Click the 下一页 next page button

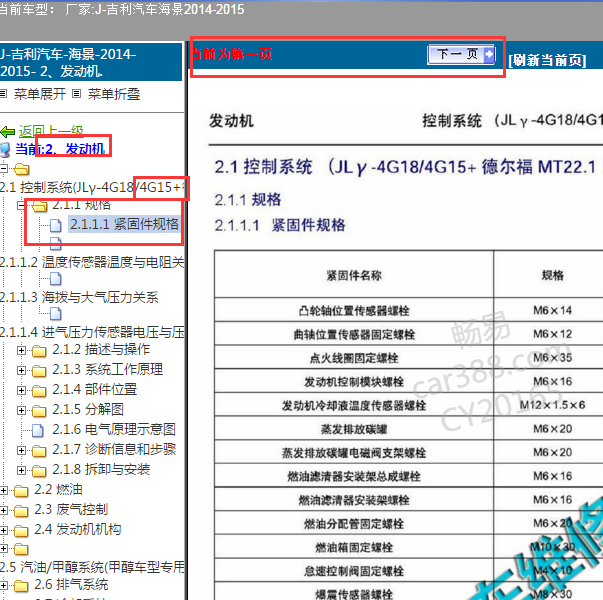click(x=461, y=55)
